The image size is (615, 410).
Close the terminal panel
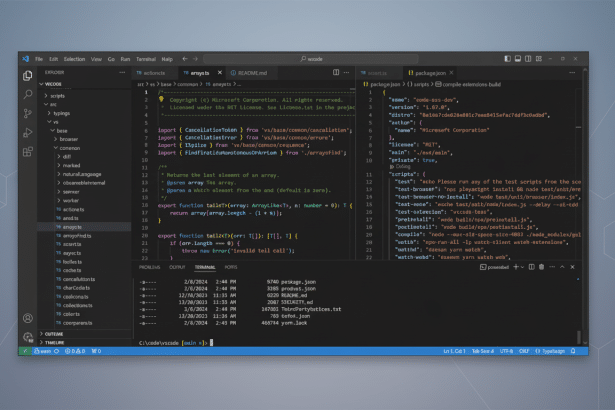(572, 267)
